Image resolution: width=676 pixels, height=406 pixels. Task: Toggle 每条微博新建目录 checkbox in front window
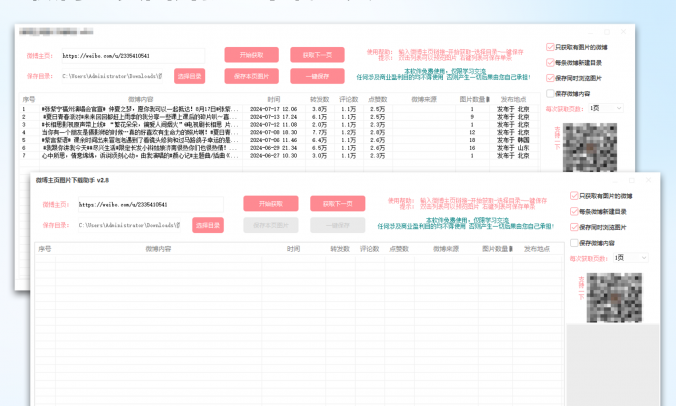[574, 211]
